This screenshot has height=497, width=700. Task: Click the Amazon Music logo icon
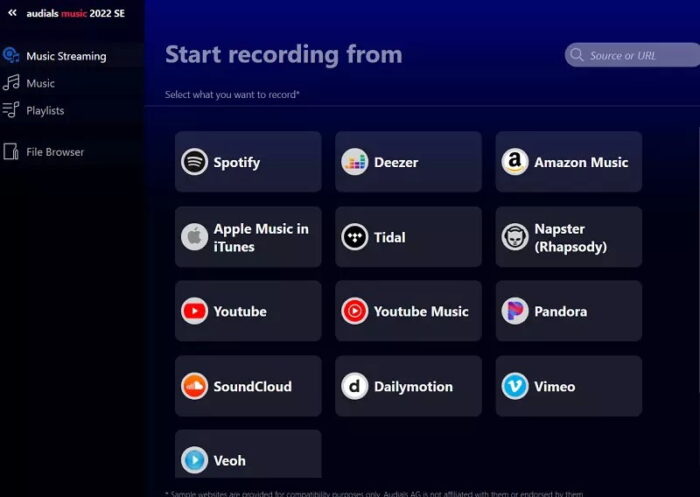[x=515, y=162]
